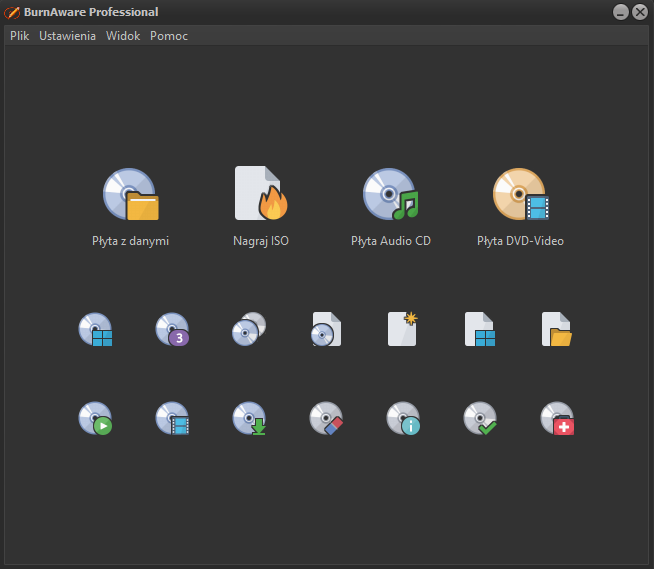The height and width of the screenshot is (569, 654).
Task: Open the Ustawienia menu
Action: click(68, 36)
